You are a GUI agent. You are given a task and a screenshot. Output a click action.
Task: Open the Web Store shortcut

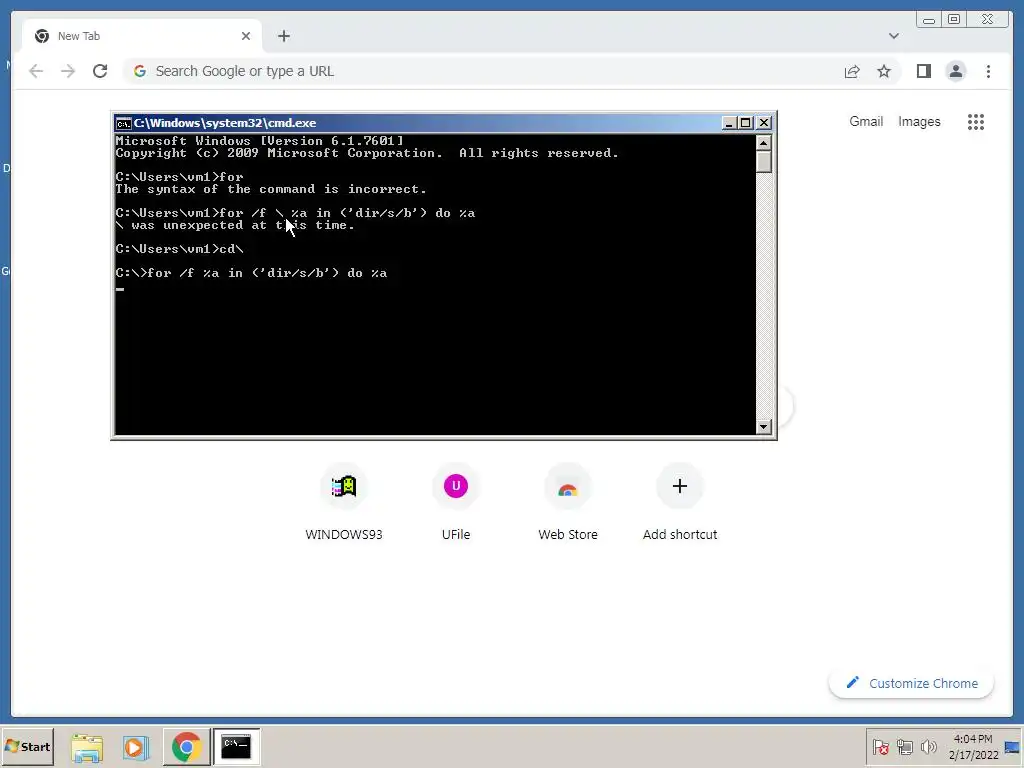(x=568, y=503)
